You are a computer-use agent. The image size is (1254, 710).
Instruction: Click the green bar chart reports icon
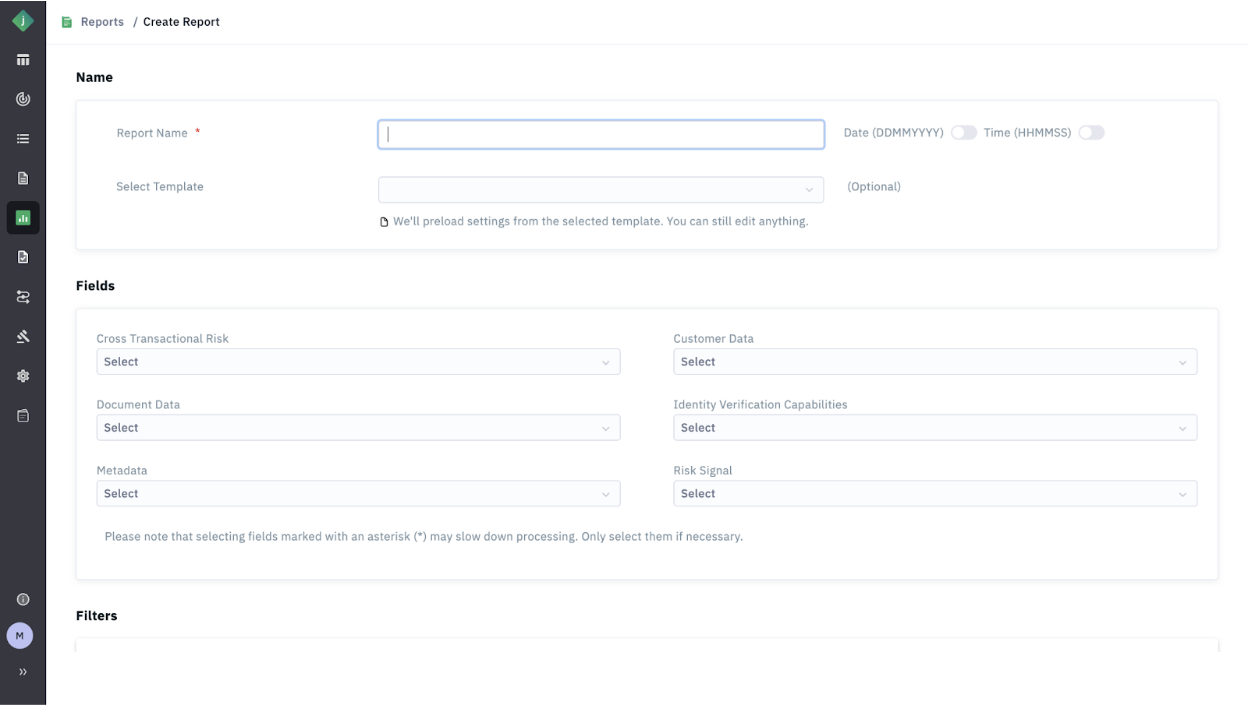22,218
